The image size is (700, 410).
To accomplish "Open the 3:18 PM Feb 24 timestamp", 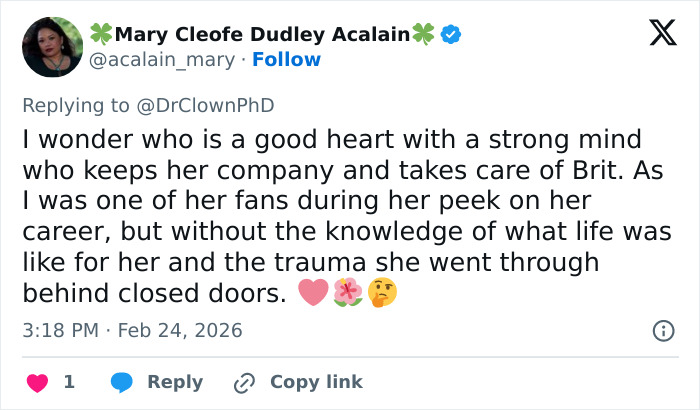I will click(132, 330).
